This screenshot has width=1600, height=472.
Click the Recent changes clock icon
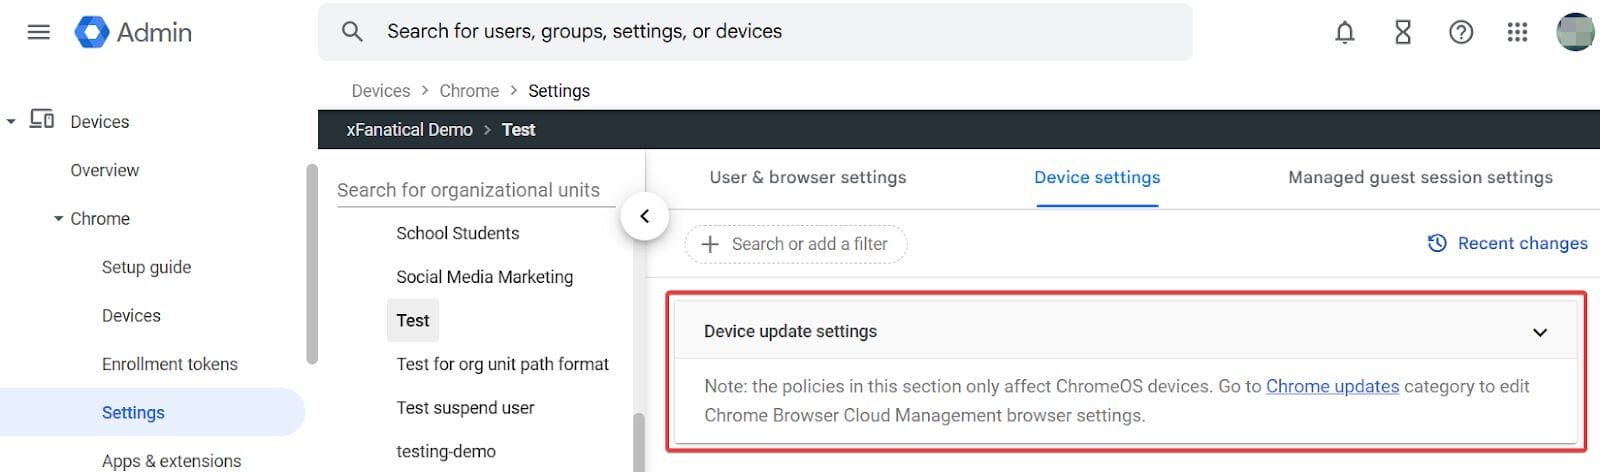[1437, 243]
